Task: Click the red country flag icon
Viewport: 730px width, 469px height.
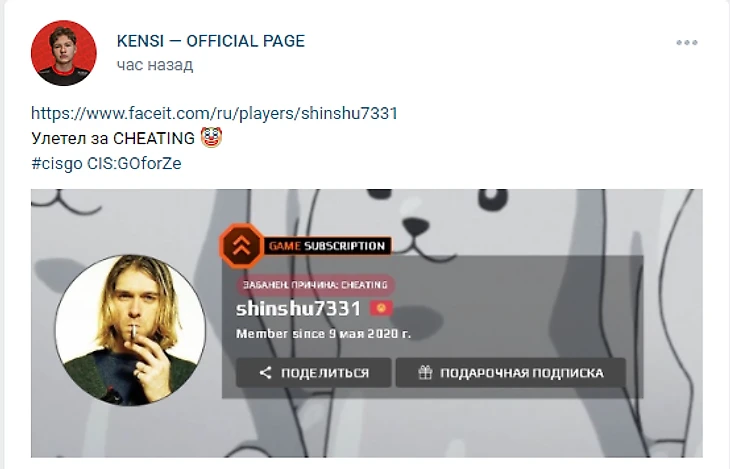Action: (x=381, y=308)
